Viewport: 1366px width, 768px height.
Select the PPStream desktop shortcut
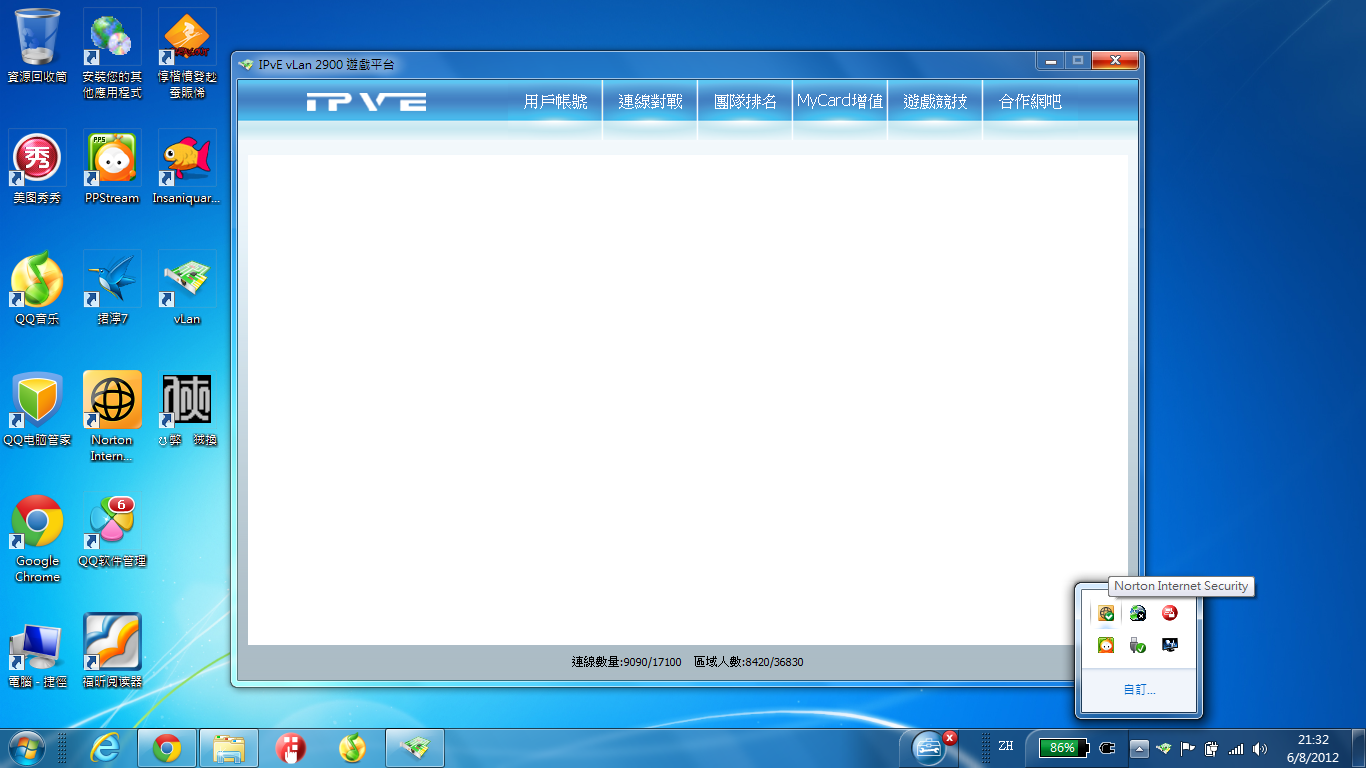(112, 168)
